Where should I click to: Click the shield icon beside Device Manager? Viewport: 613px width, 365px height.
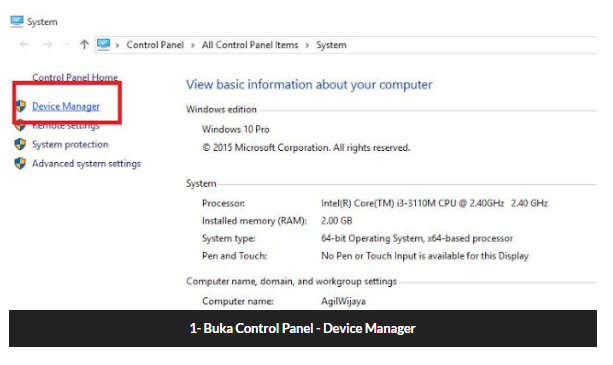pos(20,106)
